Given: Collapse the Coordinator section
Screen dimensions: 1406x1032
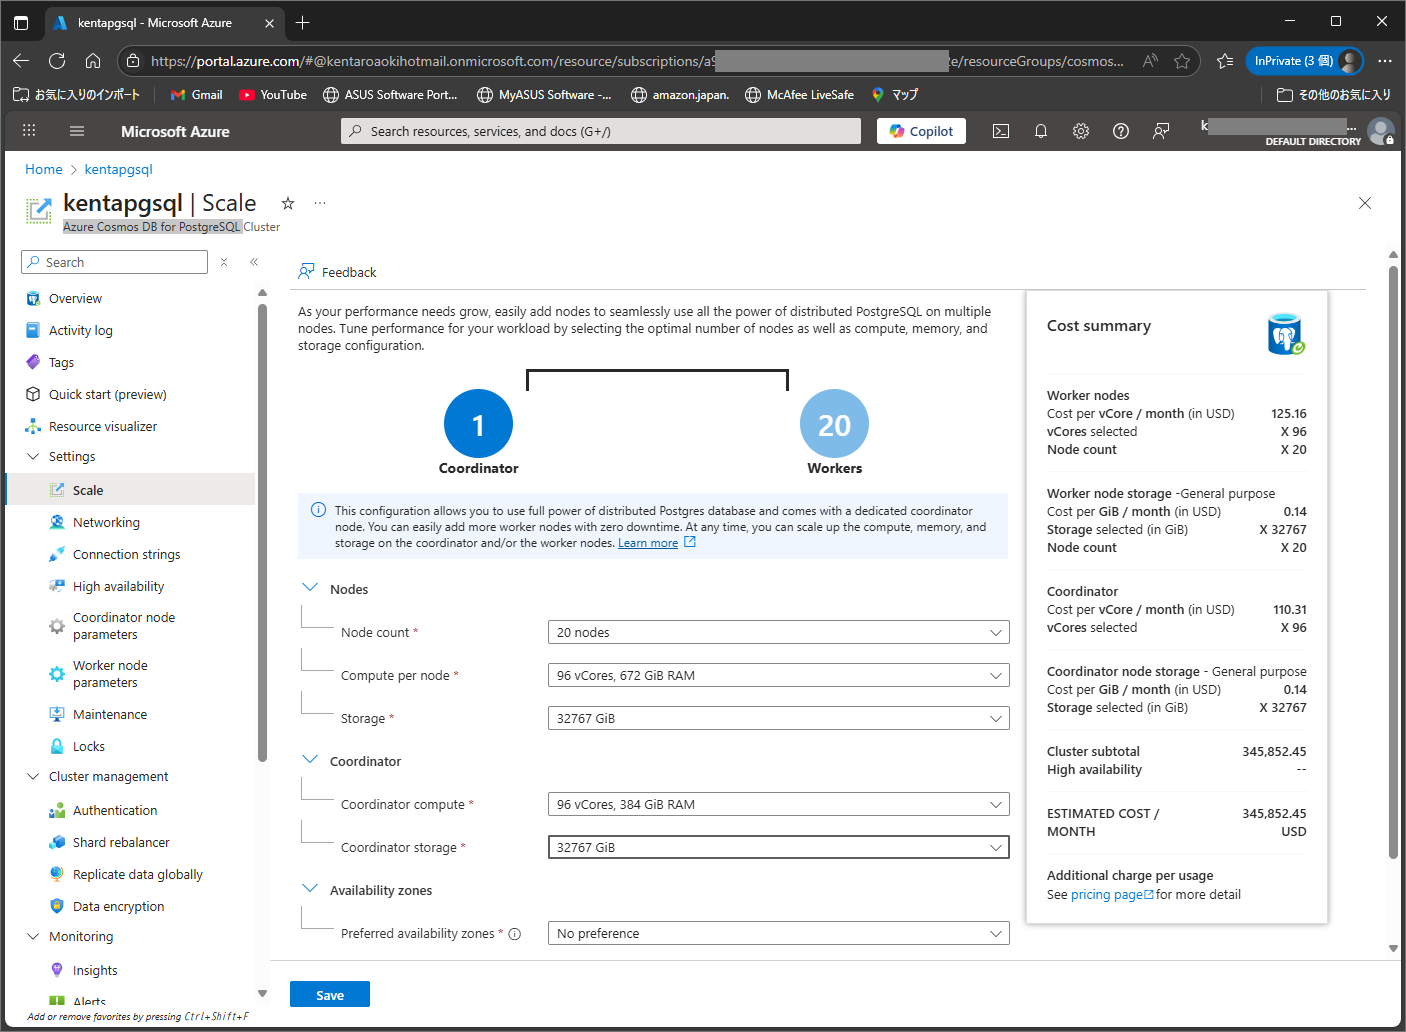Looking at the screenshot, I should pos(310,760).
